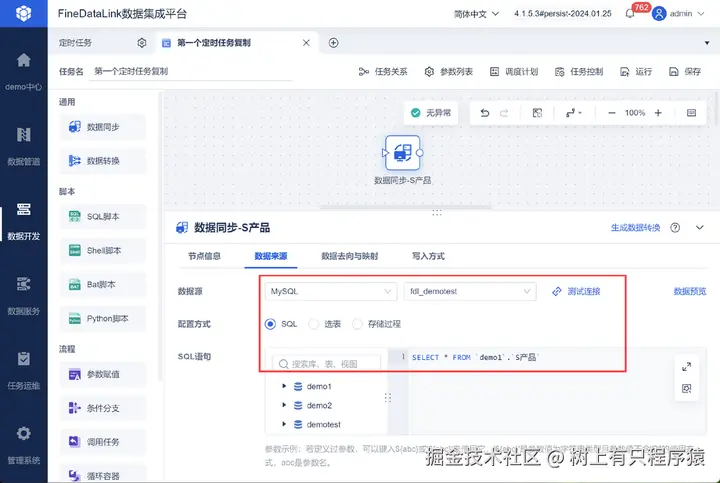Screen dimensions: 720x483
Task: Add the 数据同步 node from the palette
Action: (103, 127)
